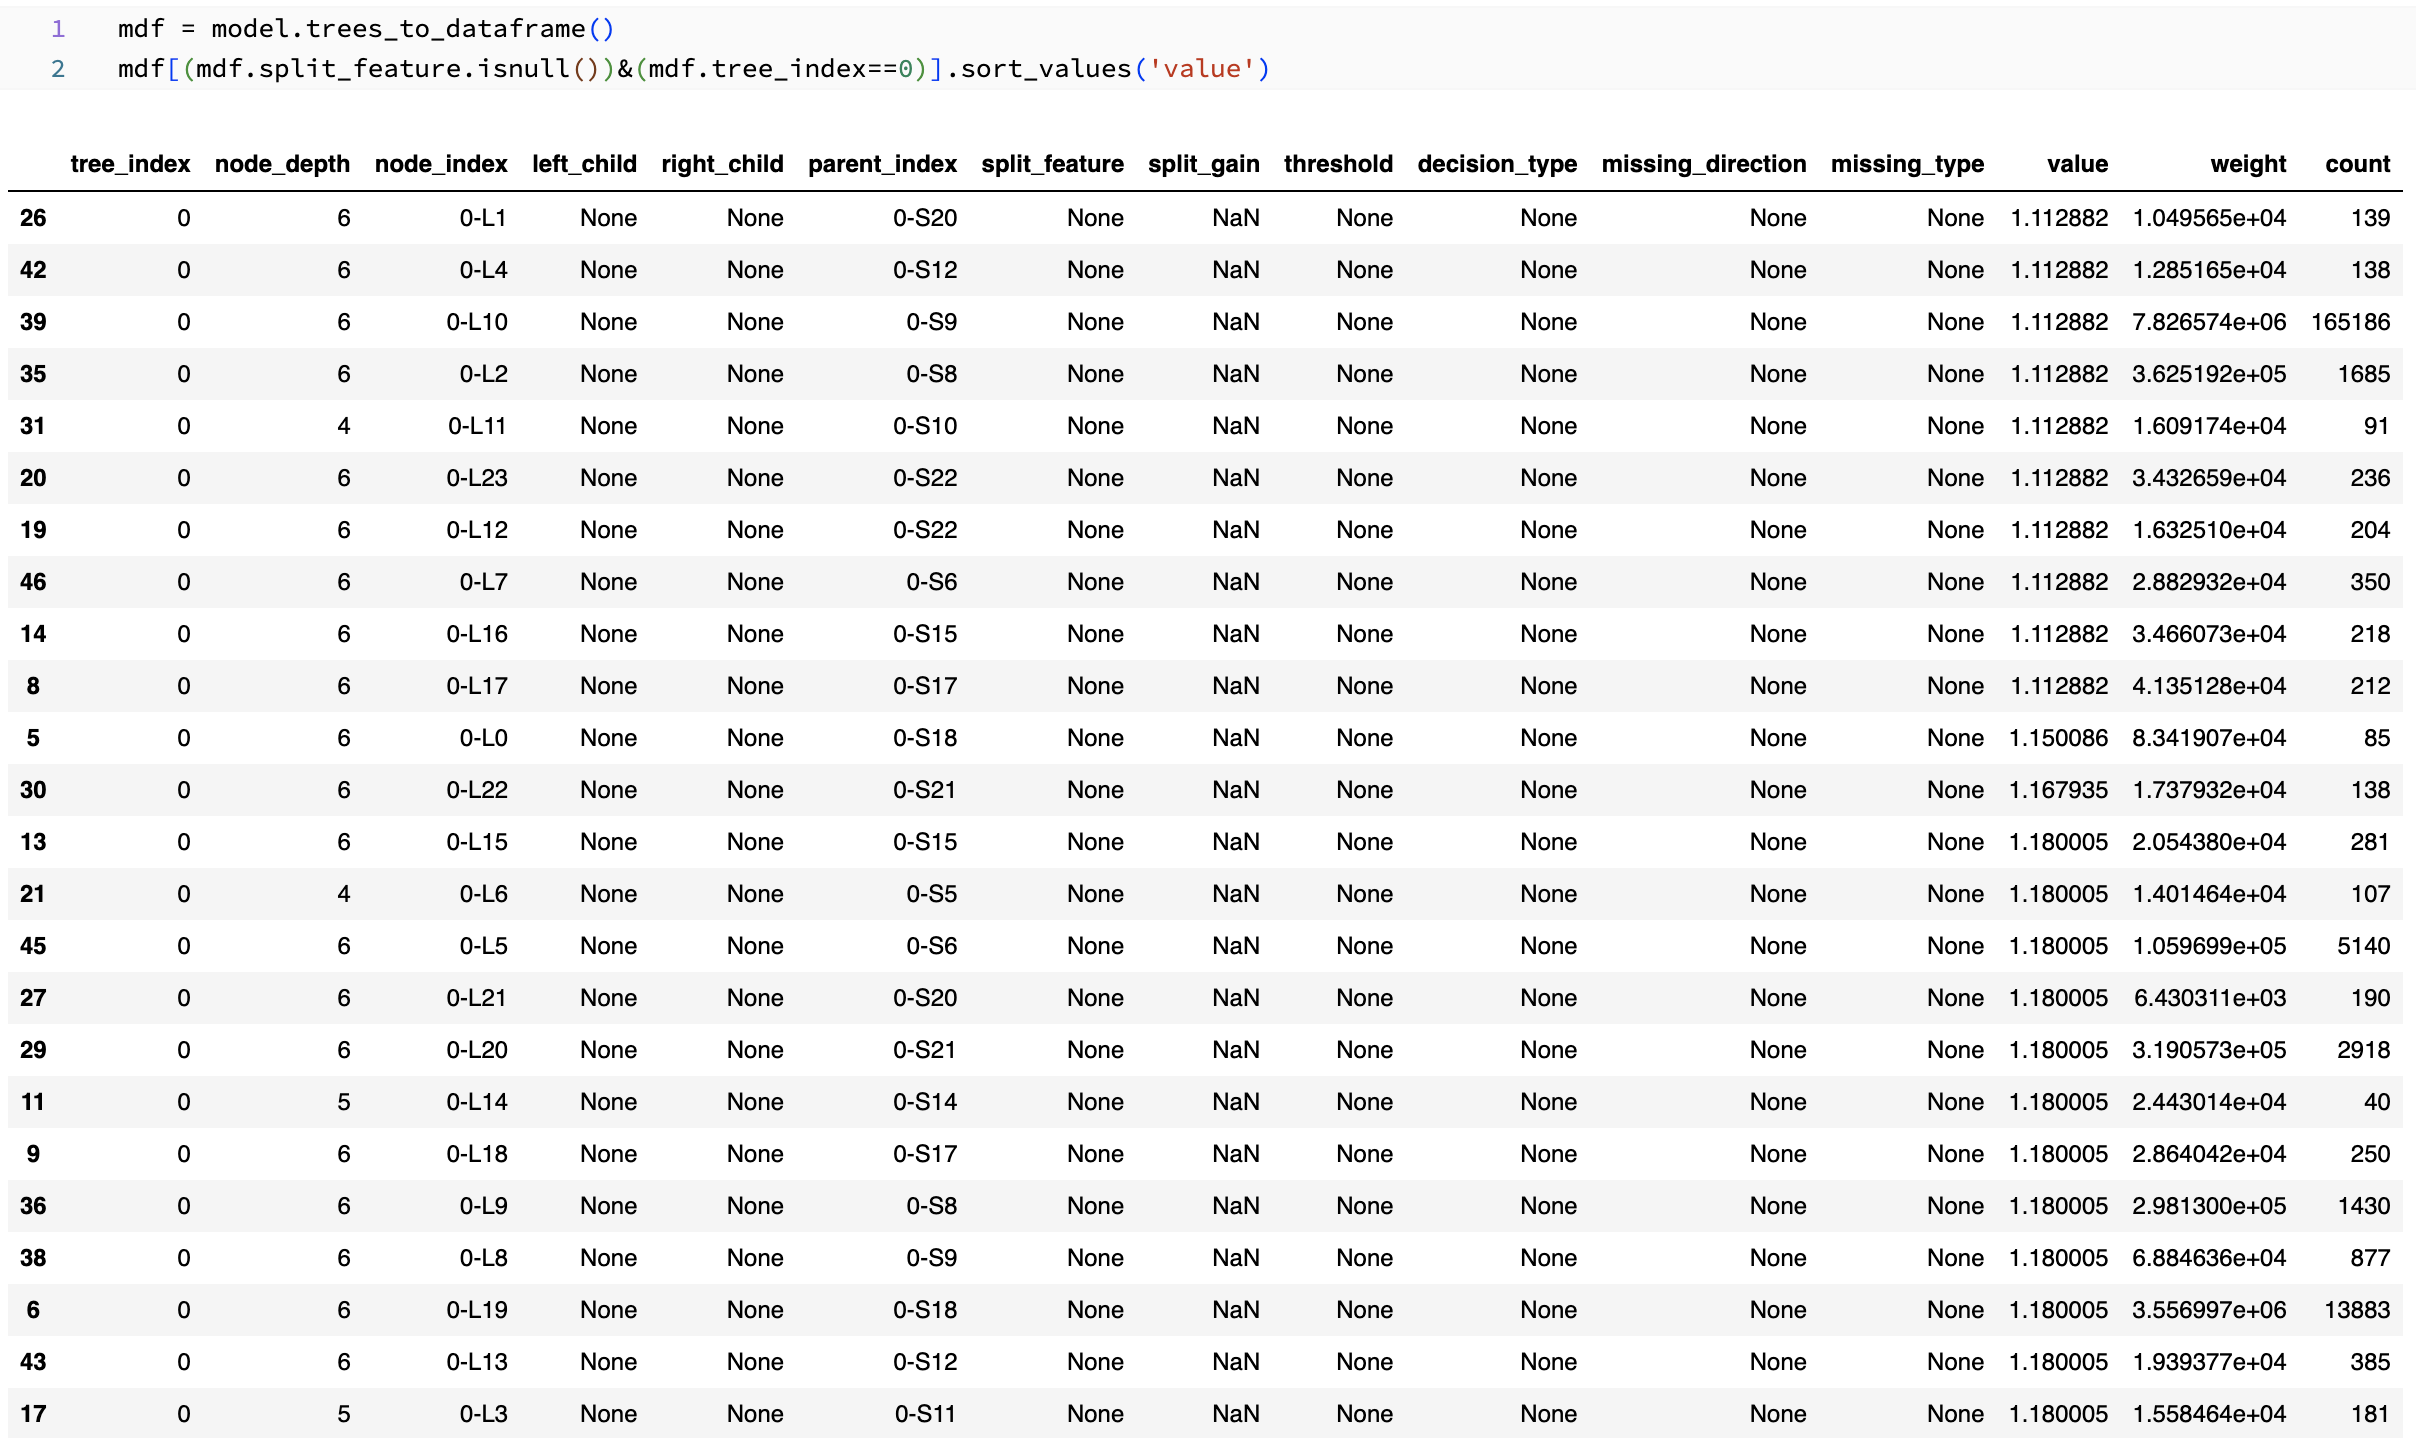Click the threshold column header

pos(1338,163)
